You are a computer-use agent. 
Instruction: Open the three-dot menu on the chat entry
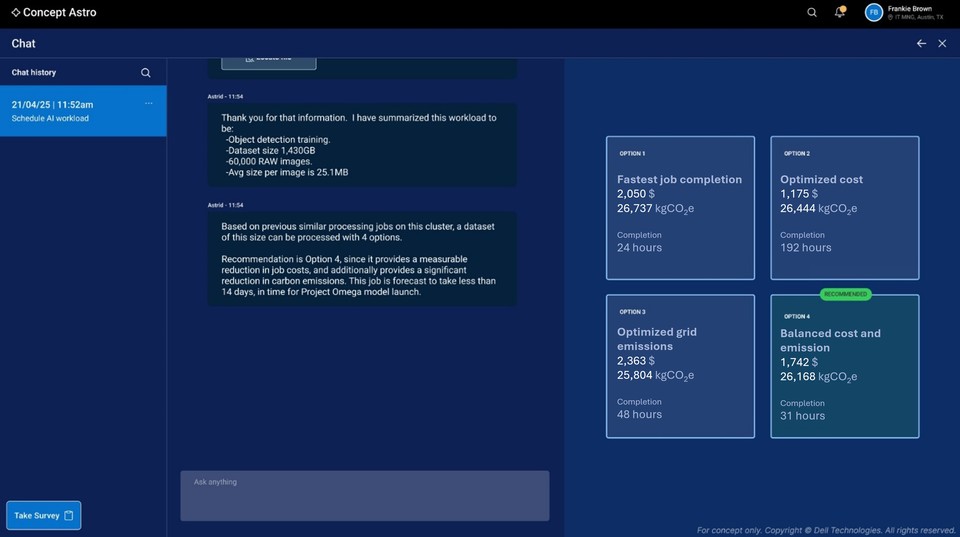[149, 103]
